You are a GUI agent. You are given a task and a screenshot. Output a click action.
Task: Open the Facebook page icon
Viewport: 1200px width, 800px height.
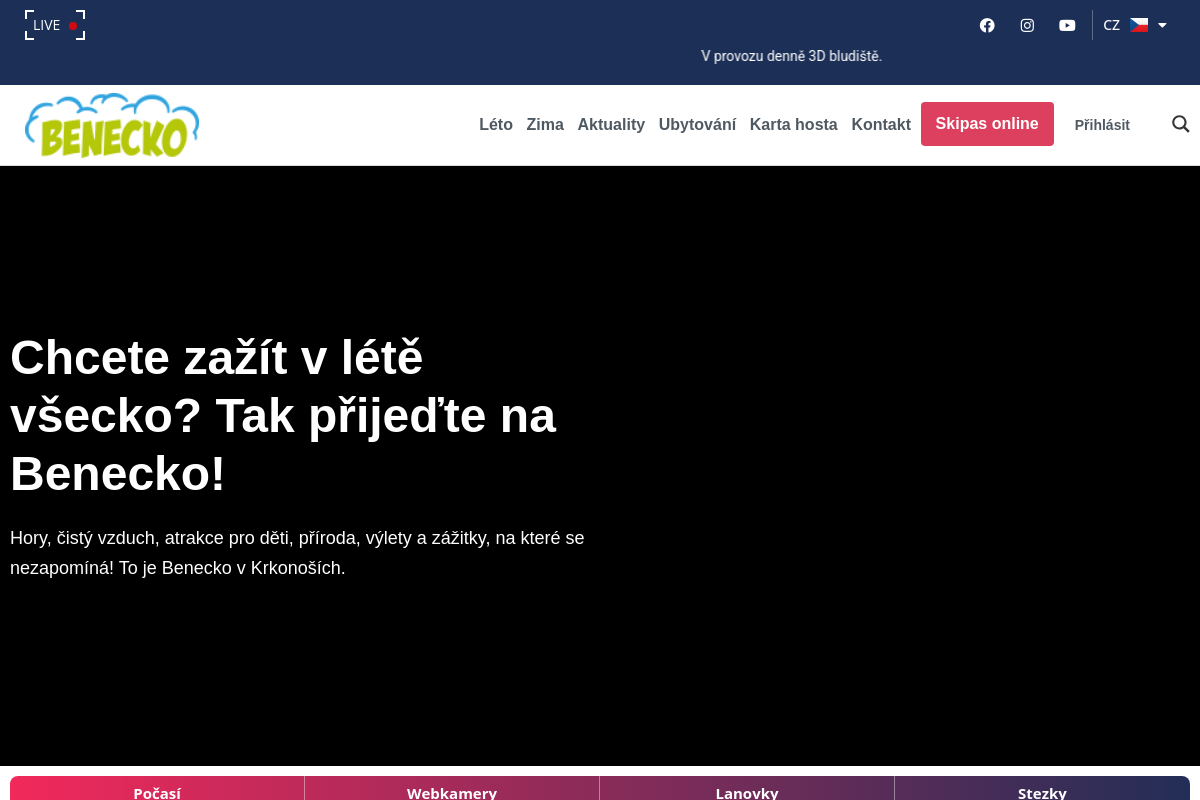point(987,25)
